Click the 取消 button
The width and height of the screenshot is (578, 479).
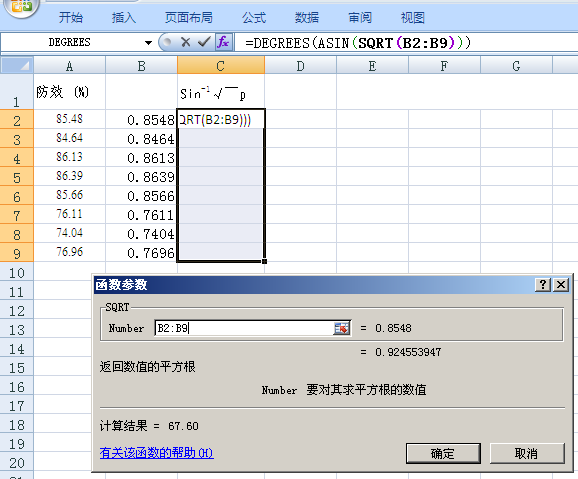[527, 453]
